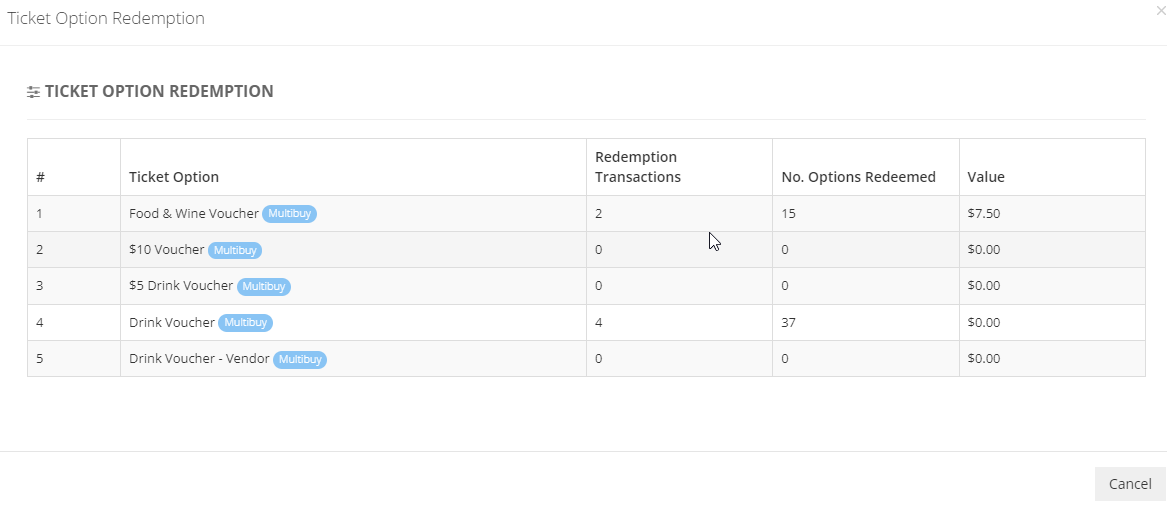The height and width of the screenshot is (507, 1167).
Task: Click the sliders icon beside section heading
Action: click(33, 92)
